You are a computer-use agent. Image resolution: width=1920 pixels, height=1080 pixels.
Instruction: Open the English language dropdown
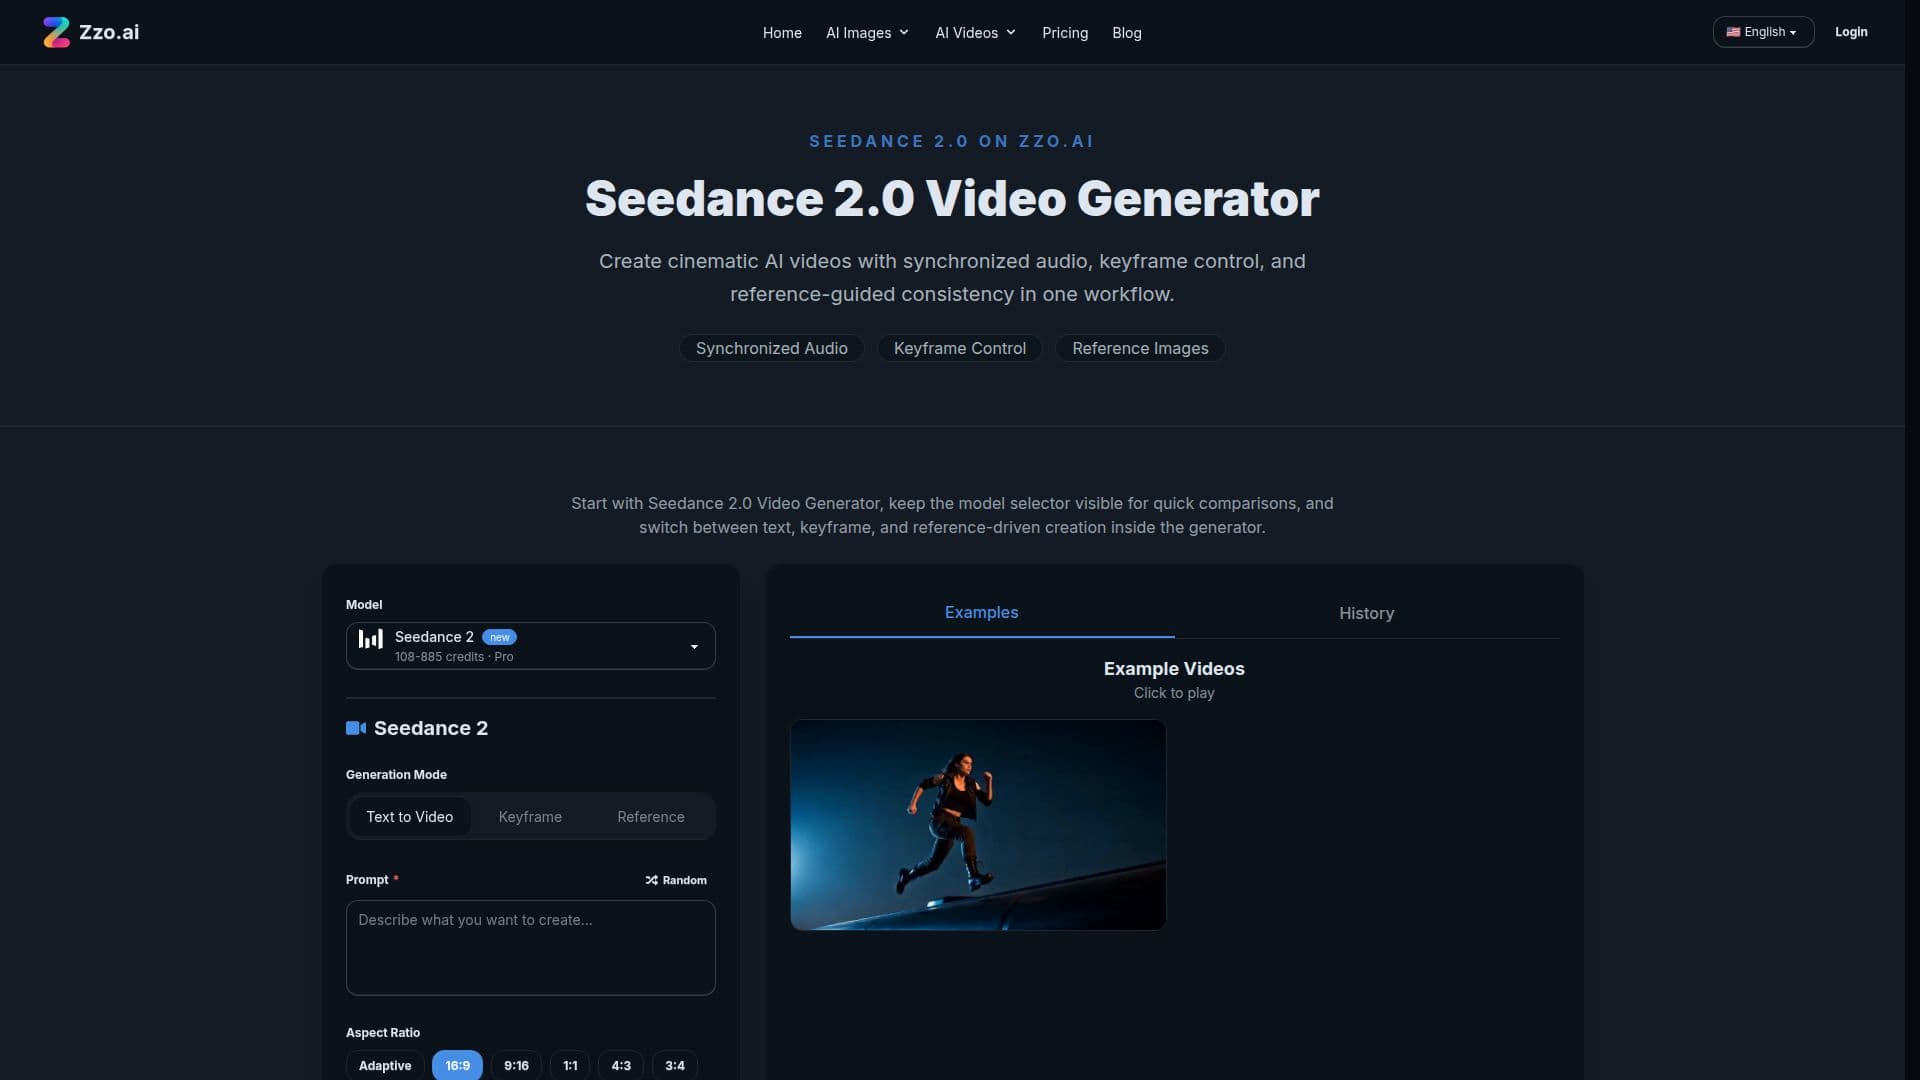pos(1763,32)
